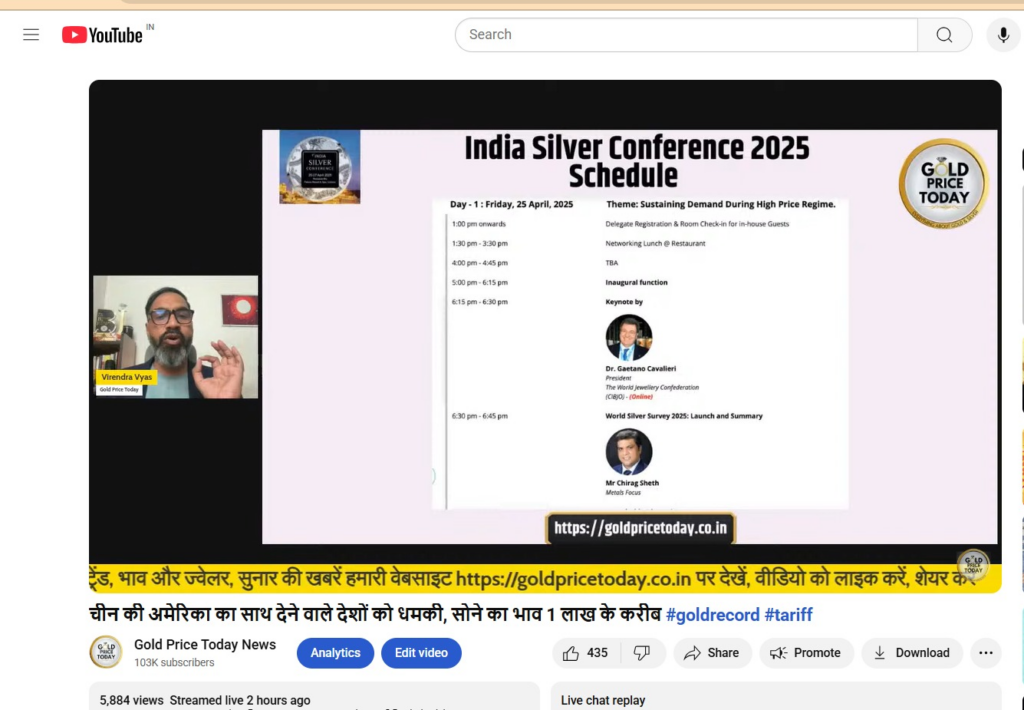Click the 103K subscribers text
This screenshot has height=710, width=1024.
174,662
